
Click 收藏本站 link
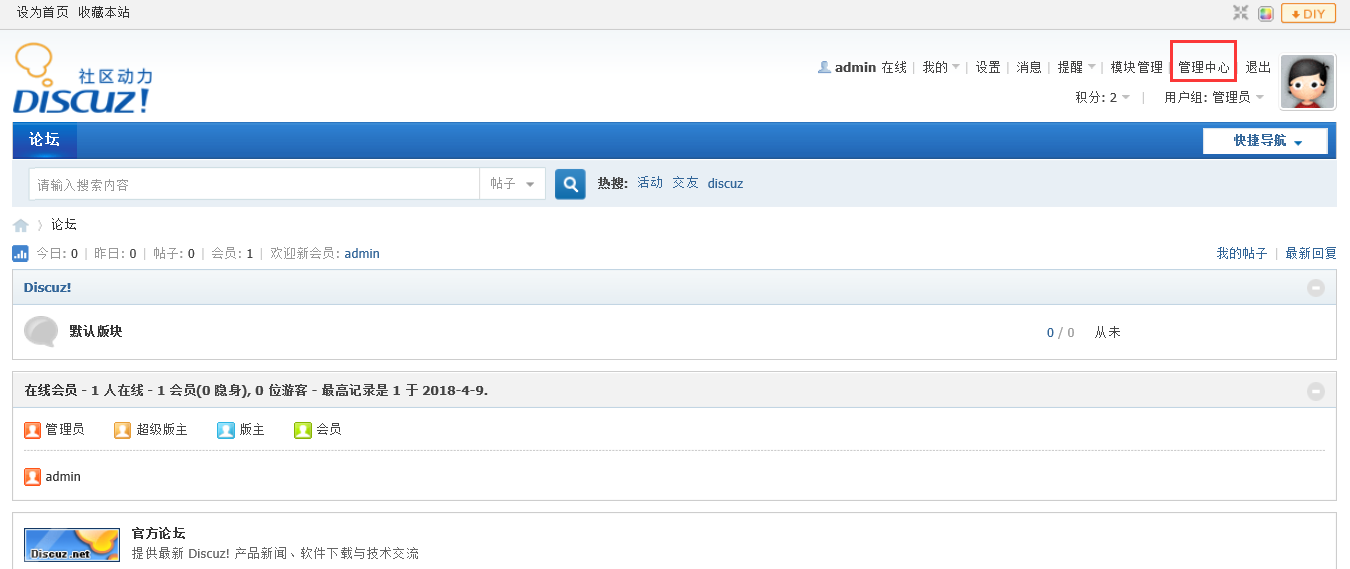click(104, 12)
